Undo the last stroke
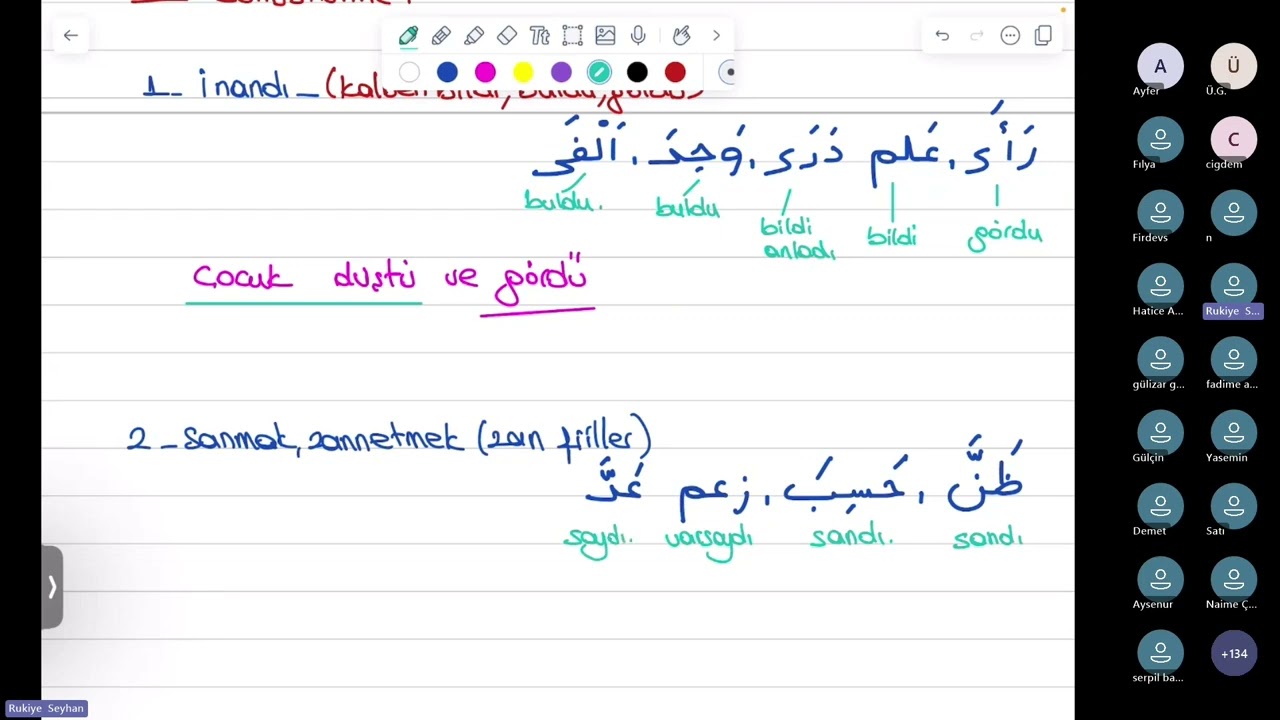 [x=942, y=35]
